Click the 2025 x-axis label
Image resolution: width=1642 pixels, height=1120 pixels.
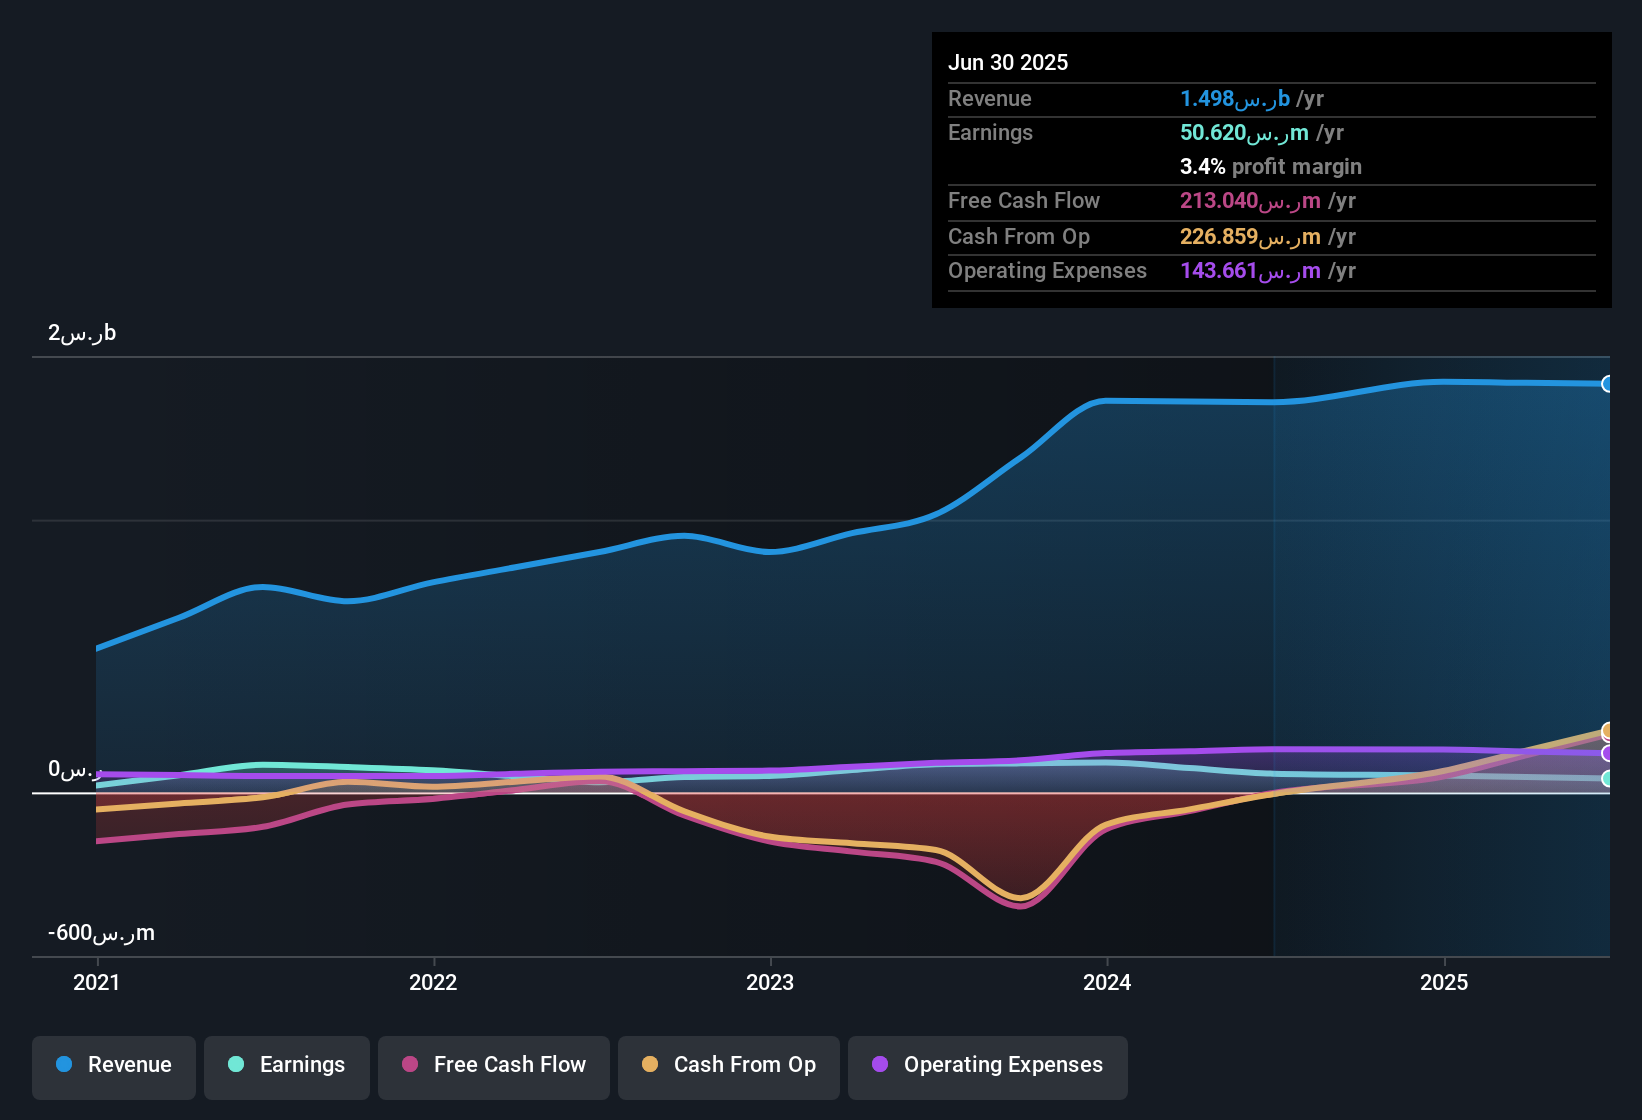coord(1444,982)
